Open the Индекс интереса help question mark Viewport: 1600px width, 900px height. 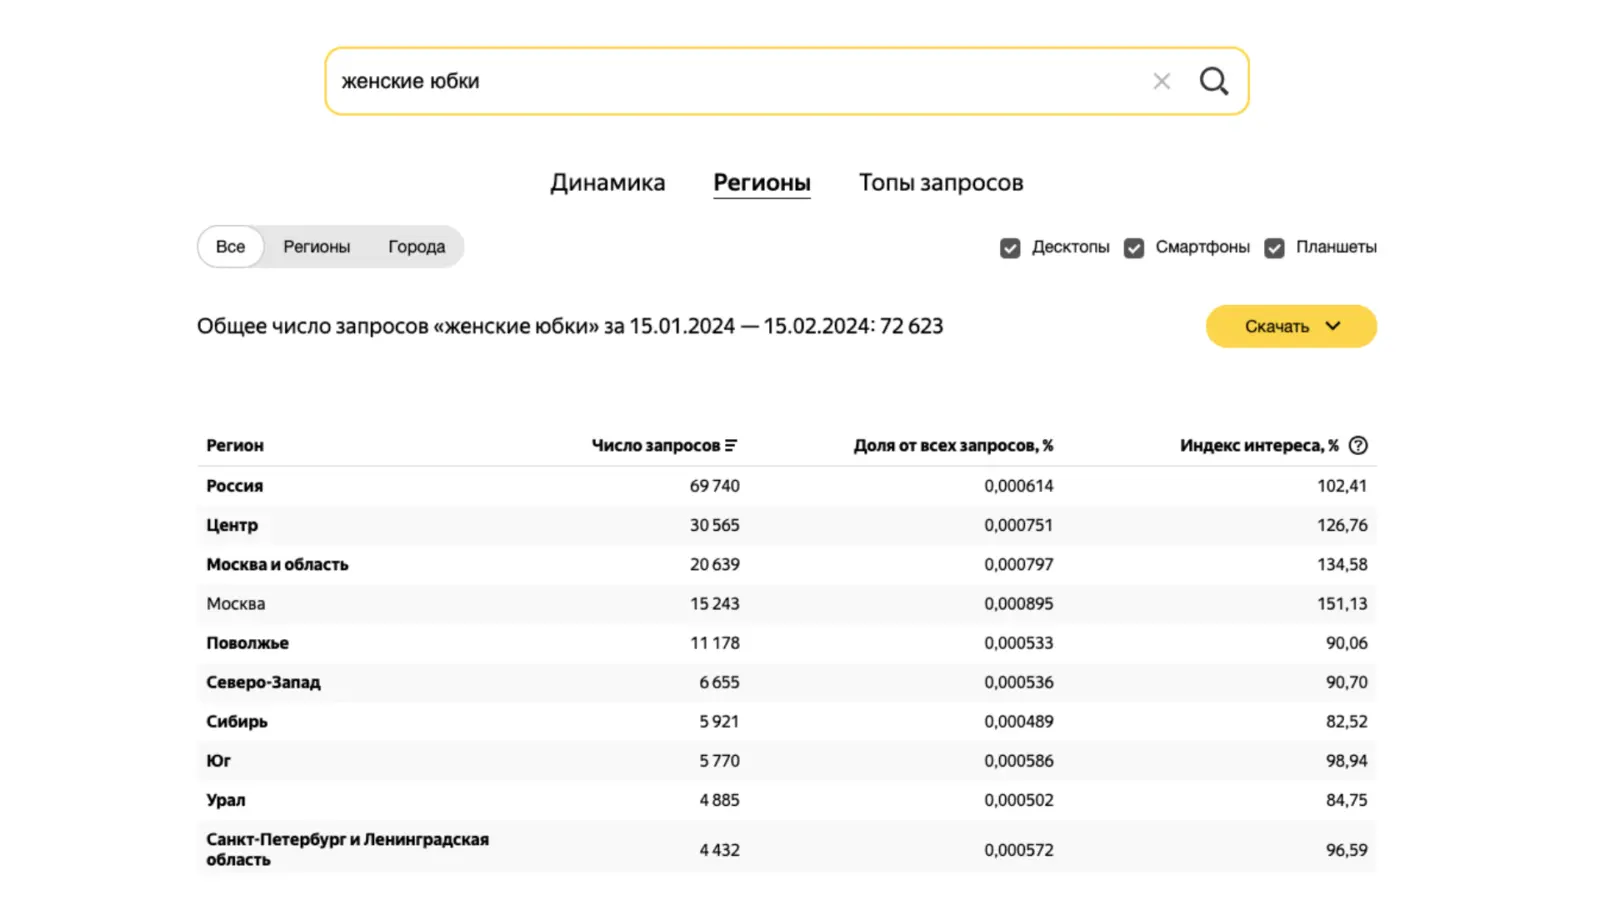tap(1357, 446)
